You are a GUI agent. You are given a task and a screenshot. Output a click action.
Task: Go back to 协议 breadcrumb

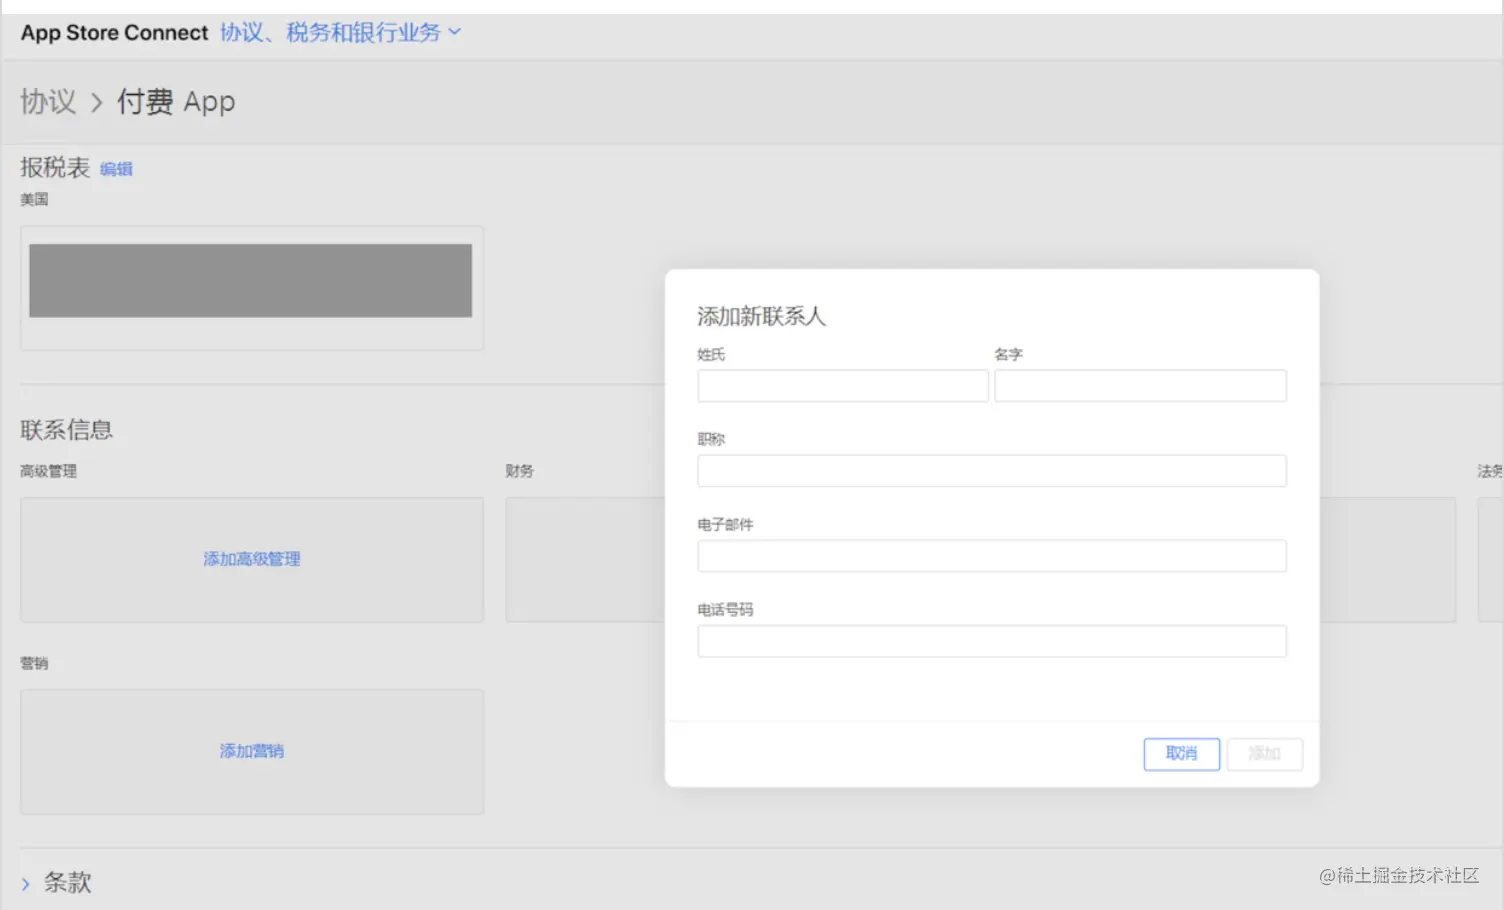tap(48, 101)
